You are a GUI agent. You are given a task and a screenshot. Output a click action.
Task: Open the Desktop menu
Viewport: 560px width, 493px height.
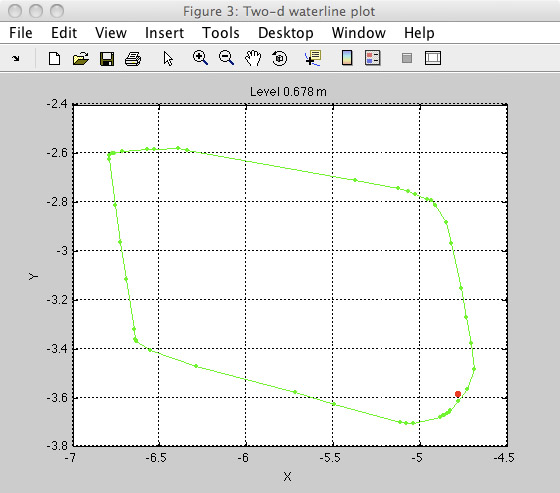point(286,33)
